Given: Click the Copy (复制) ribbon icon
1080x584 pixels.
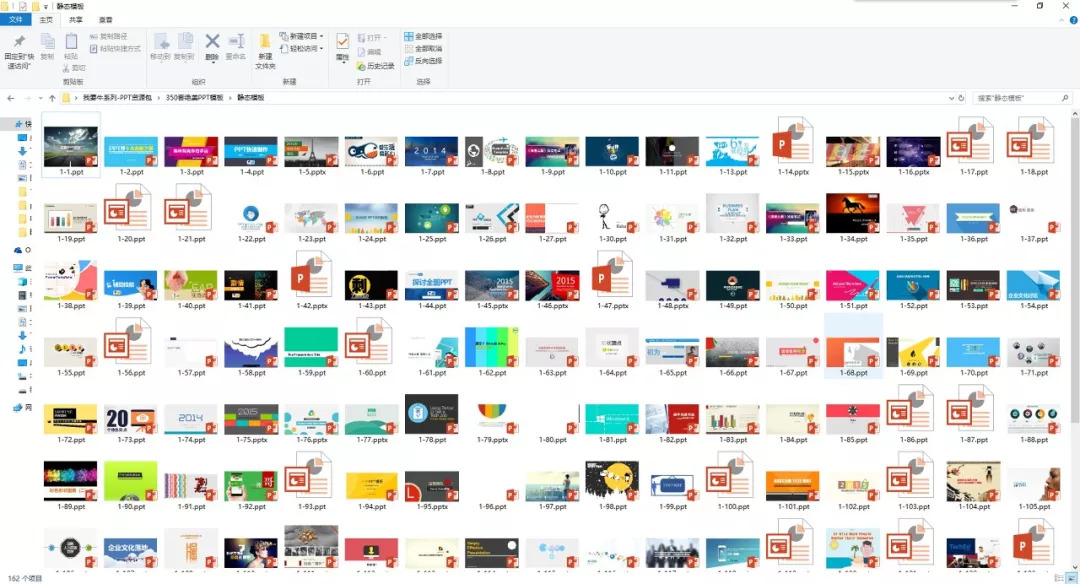Looking at the screenshot, I should 47,42.
